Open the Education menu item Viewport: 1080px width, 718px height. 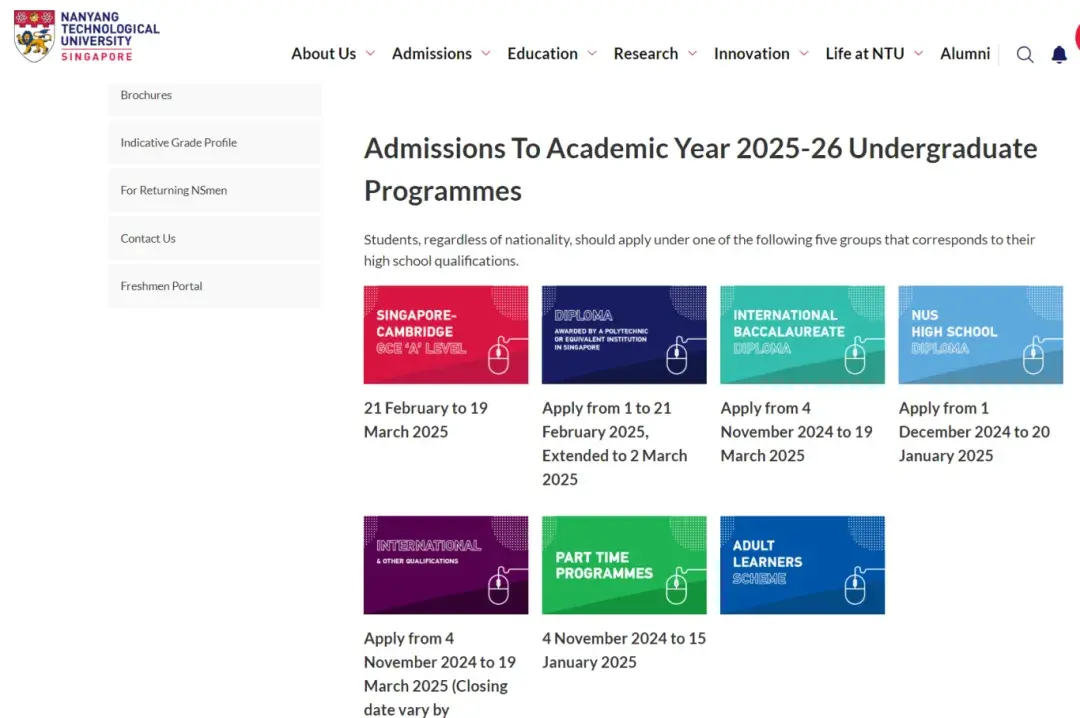click(x=542, y=54)
